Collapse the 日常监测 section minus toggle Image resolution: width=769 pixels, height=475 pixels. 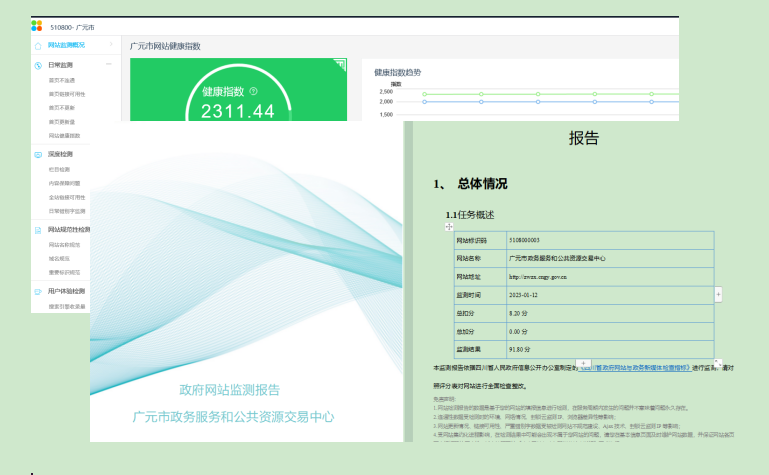108,64
